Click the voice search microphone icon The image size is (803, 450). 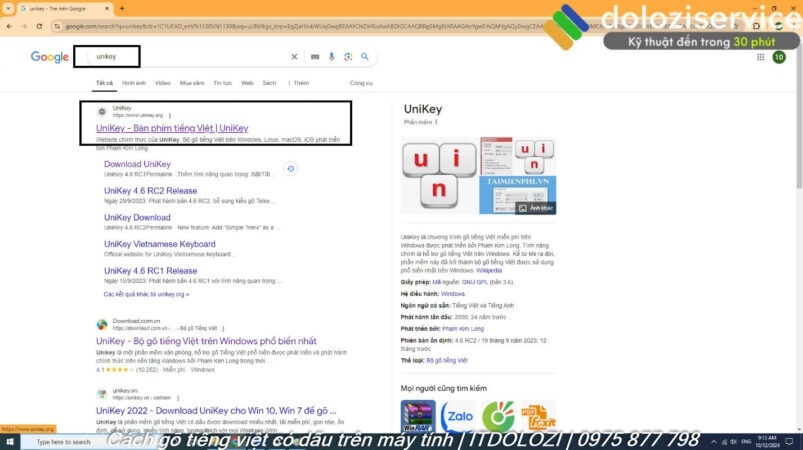[x=331, y=57]
